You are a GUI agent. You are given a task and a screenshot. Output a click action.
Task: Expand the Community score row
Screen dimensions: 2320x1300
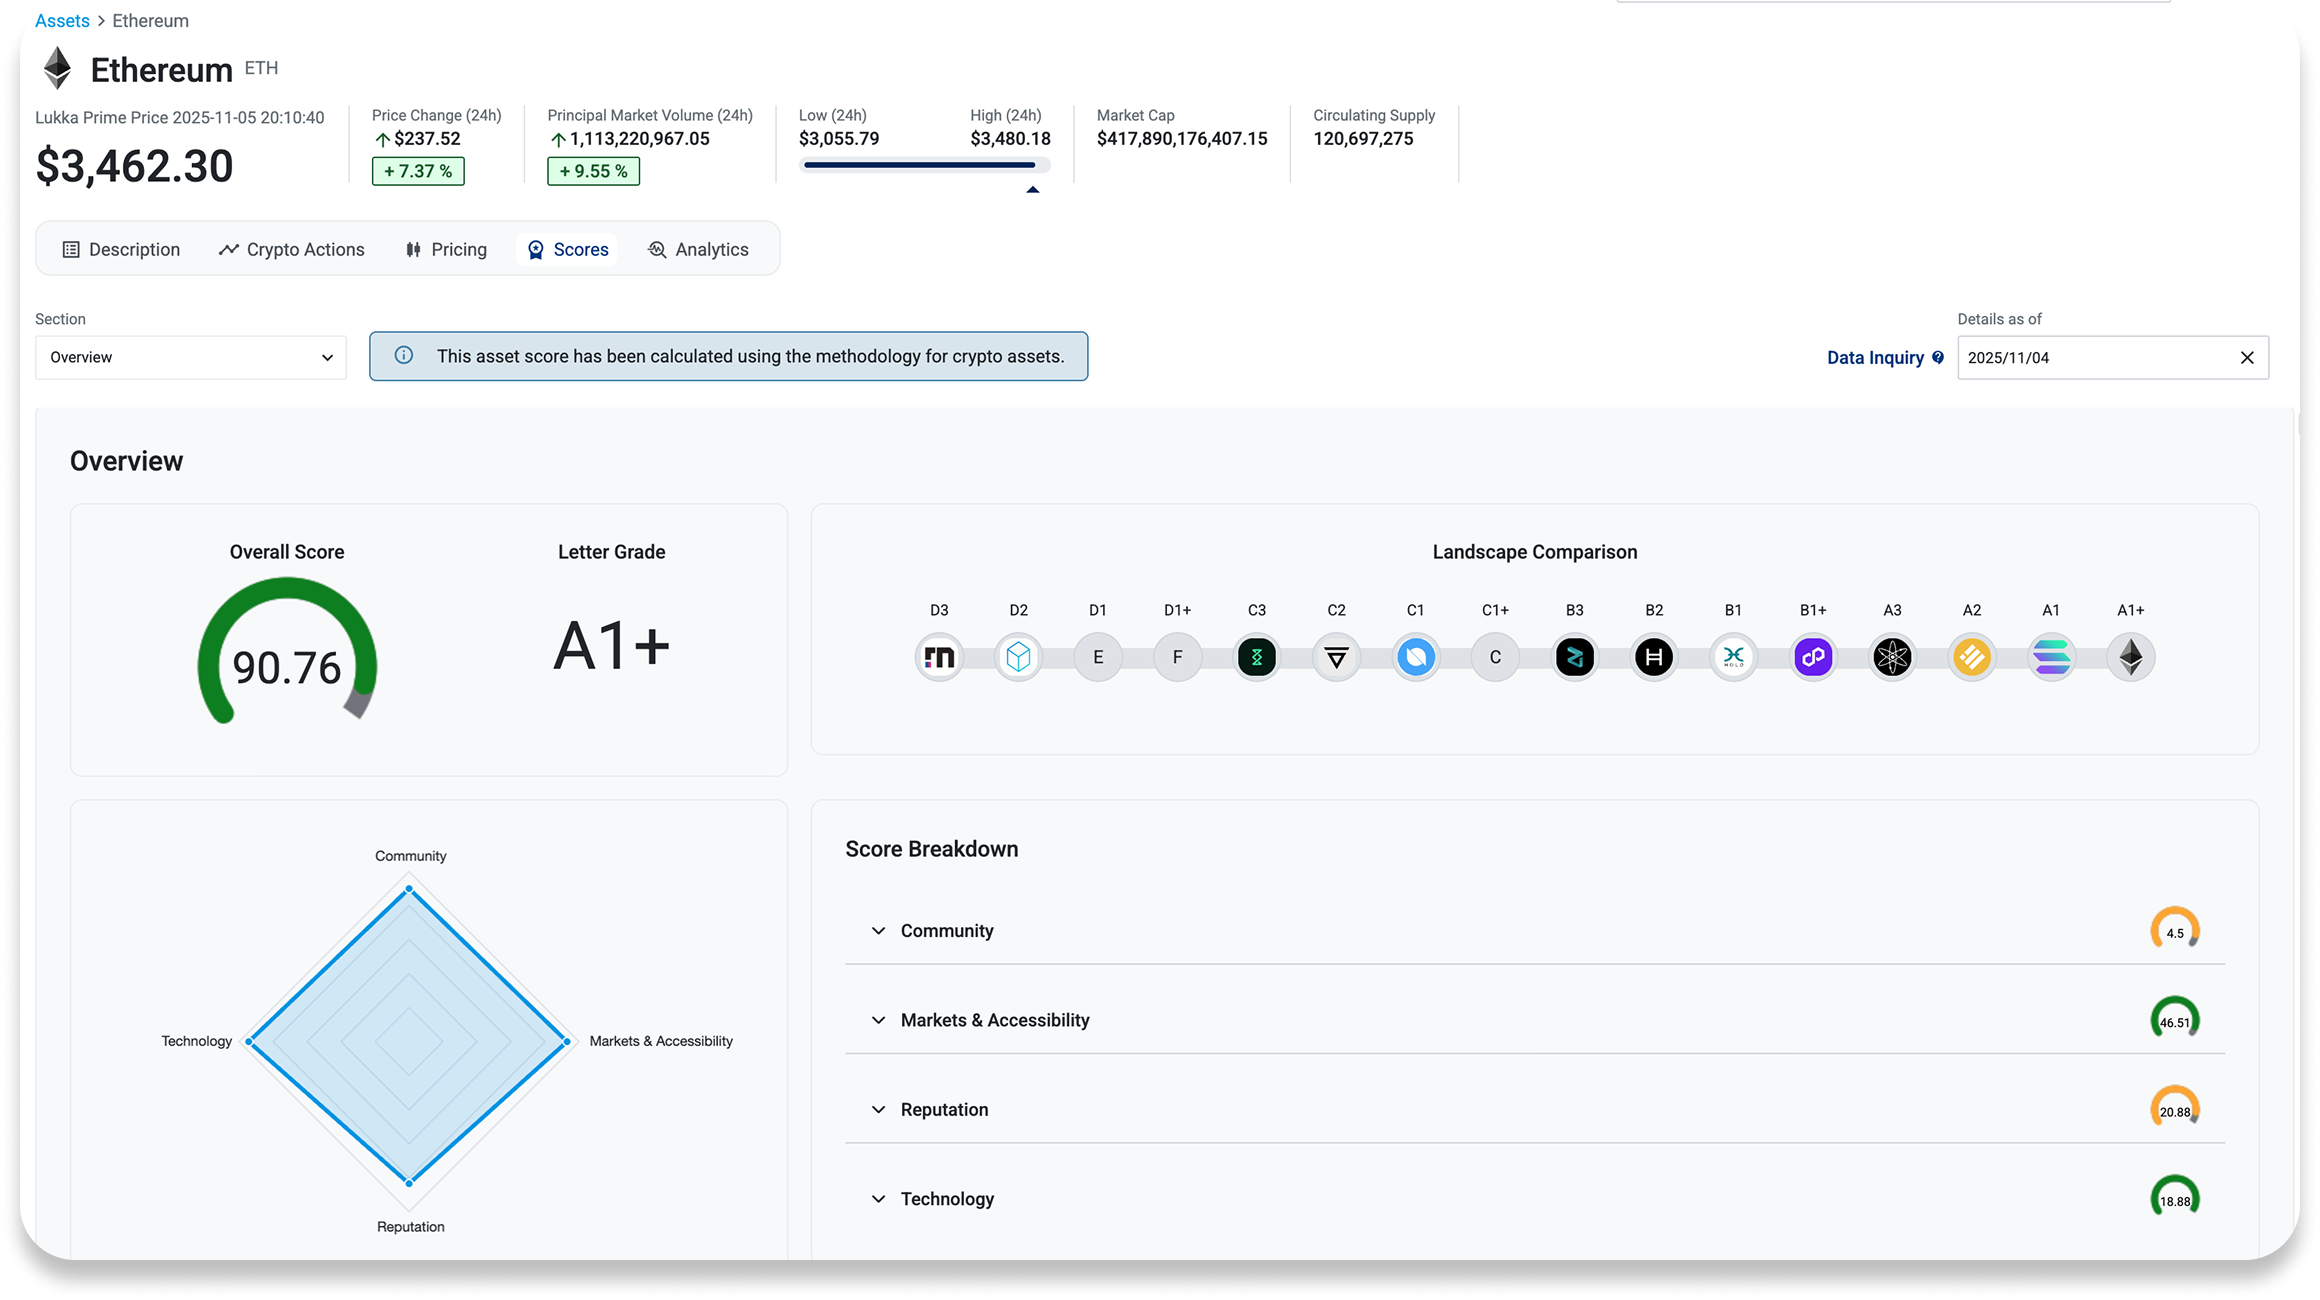click(878, 931)
